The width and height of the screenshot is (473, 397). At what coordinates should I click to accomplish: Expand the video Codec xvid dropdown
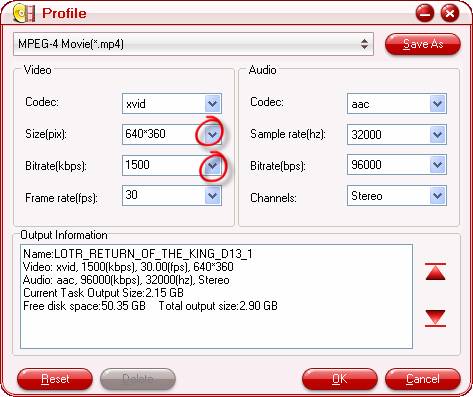coord(213,104)
